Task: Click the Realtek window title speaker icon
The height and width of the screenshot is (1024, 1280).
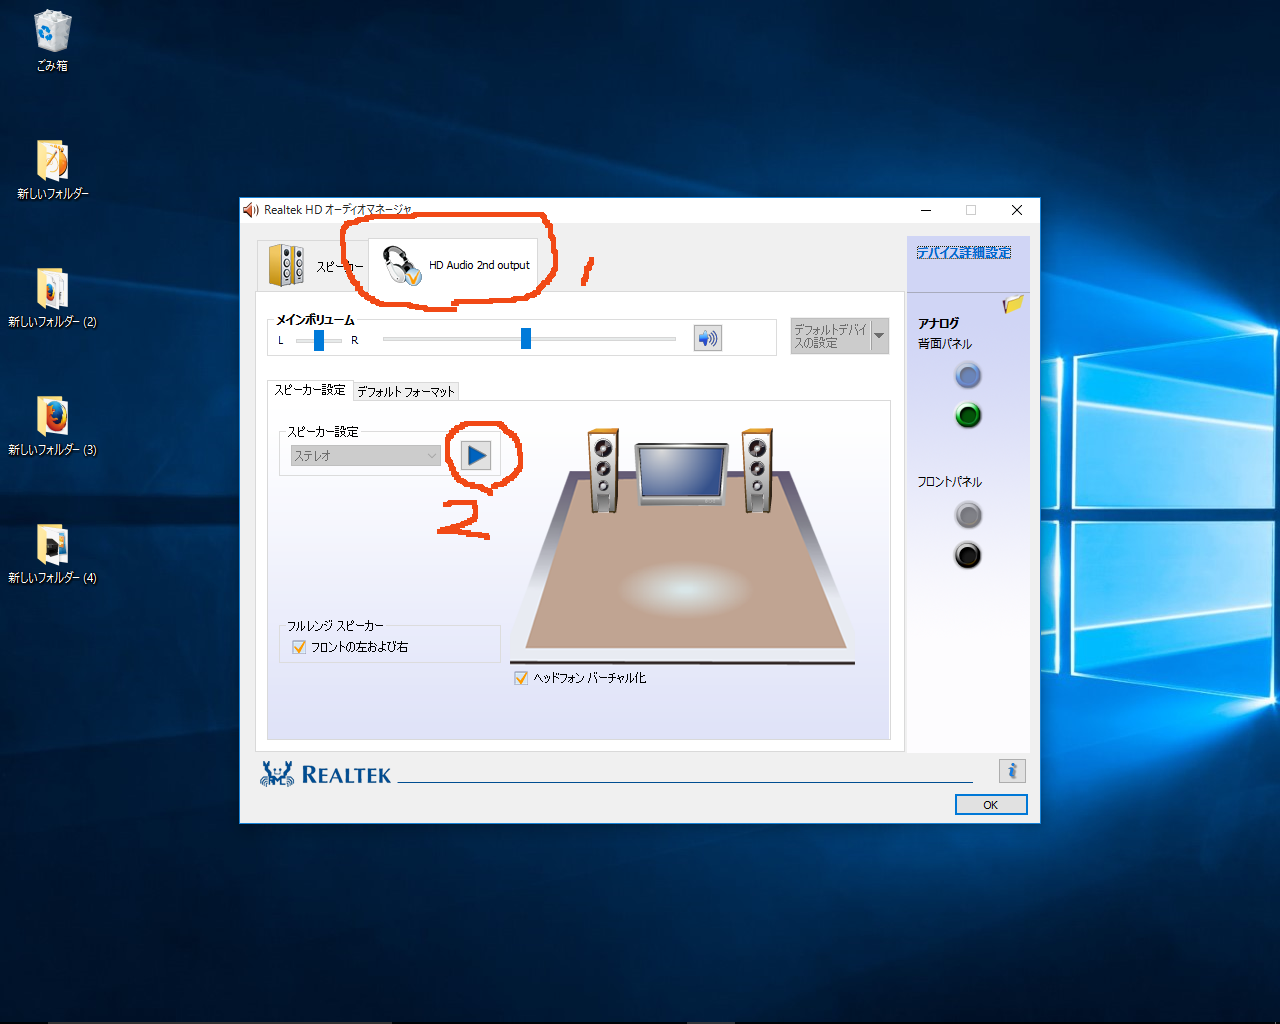Action: pos(251,210)
